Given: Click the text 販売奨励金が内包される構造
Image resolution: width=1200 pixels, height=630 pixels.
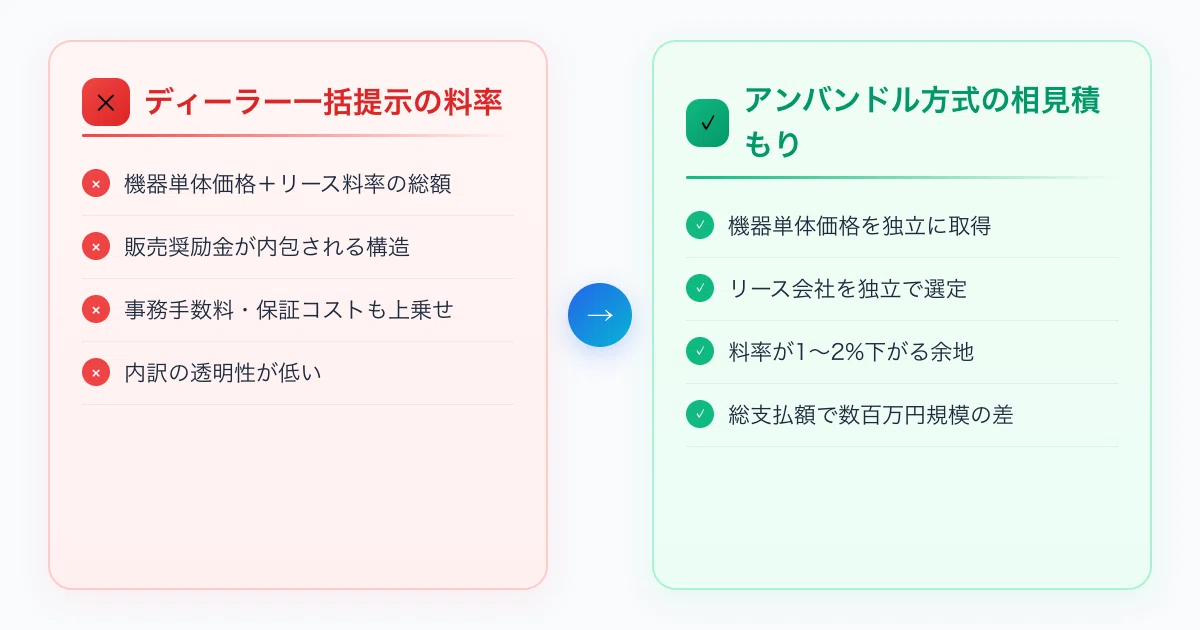Looking at the screenshot, I should (267, 247).
